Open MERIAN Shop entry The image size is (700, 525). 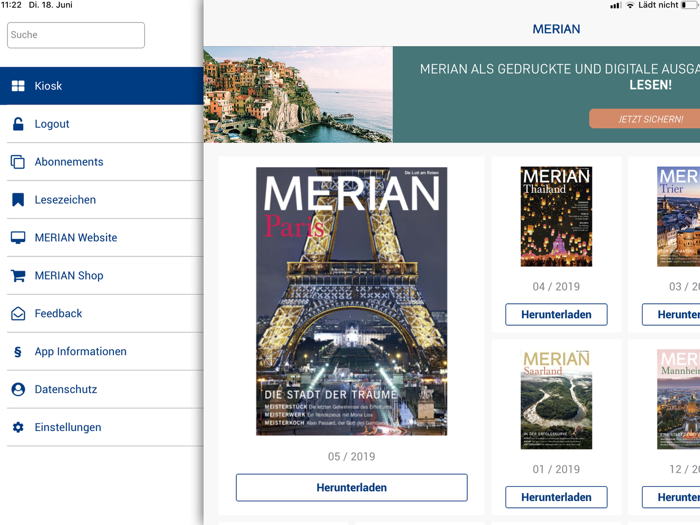click(x=102, y=275)
